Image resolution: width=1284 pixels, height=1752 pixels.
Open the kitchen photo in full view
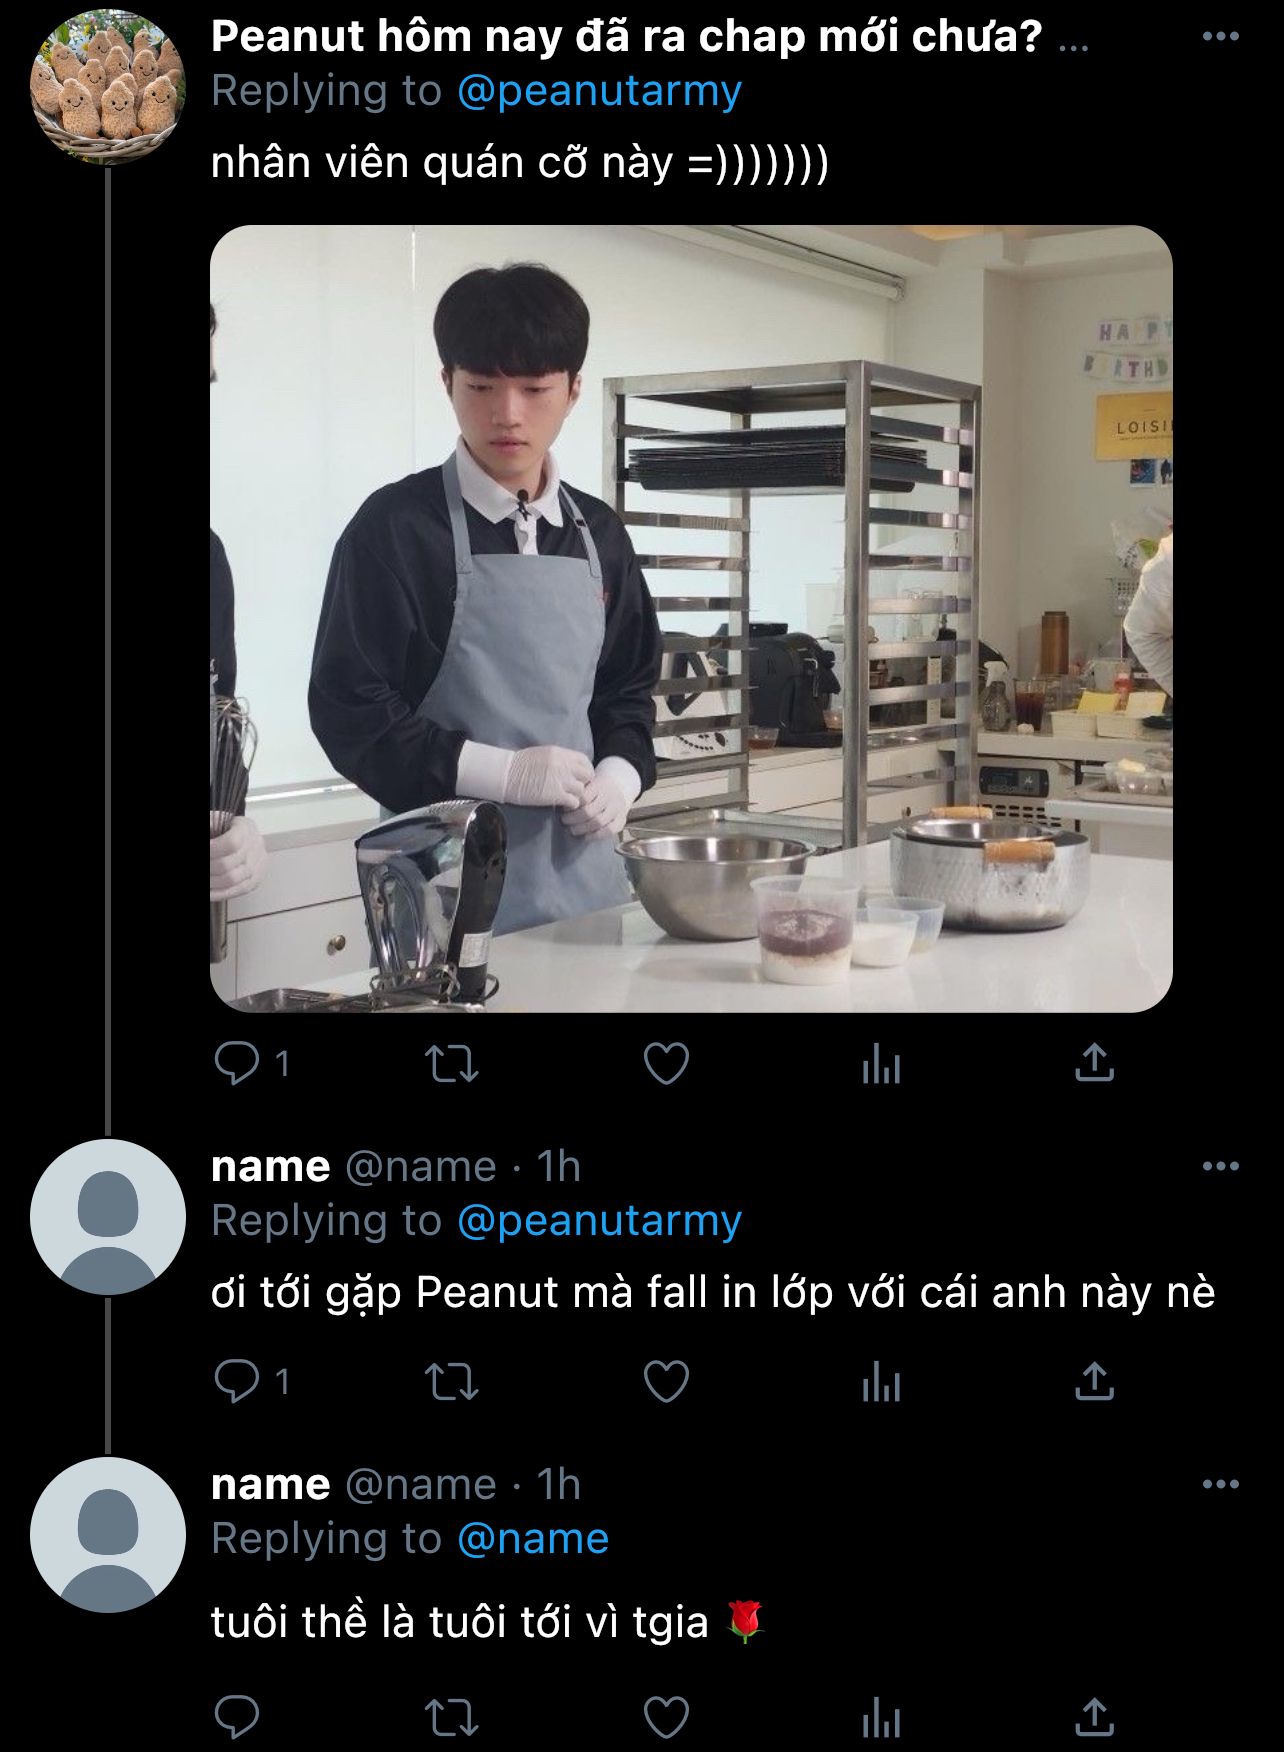(x=690, y=618)
